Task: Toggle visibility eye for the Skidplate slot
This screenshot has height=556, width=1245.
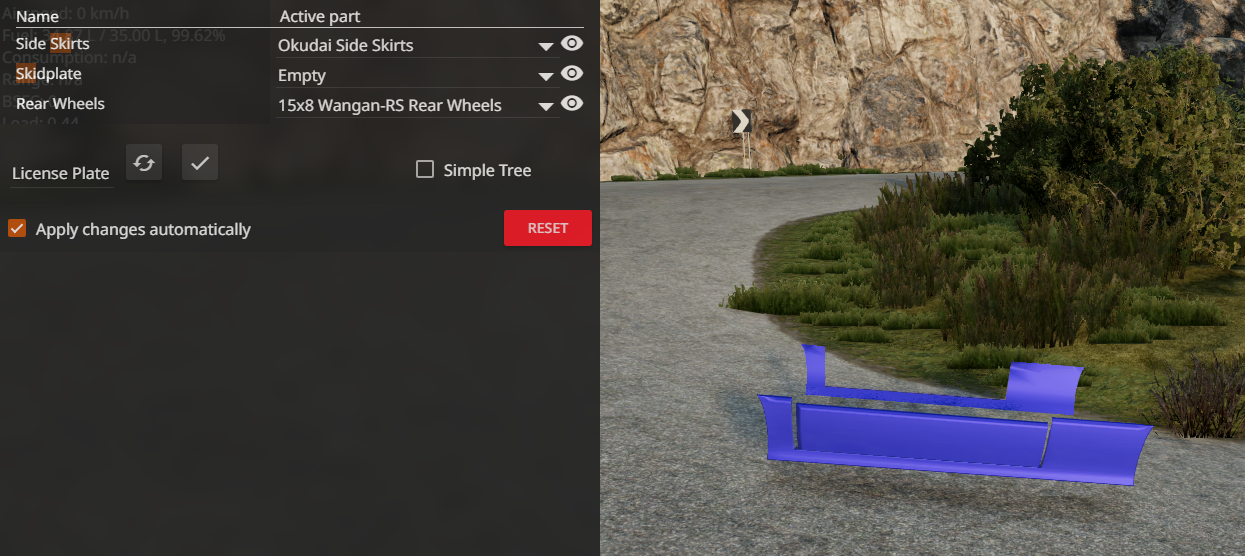Action: (572, 73)
